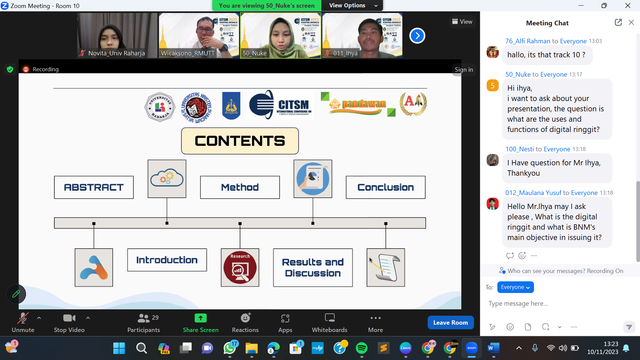Screen dimensions: 640x360
Task: Open the View Options dropdown
Action: click(x=353, y=5)
